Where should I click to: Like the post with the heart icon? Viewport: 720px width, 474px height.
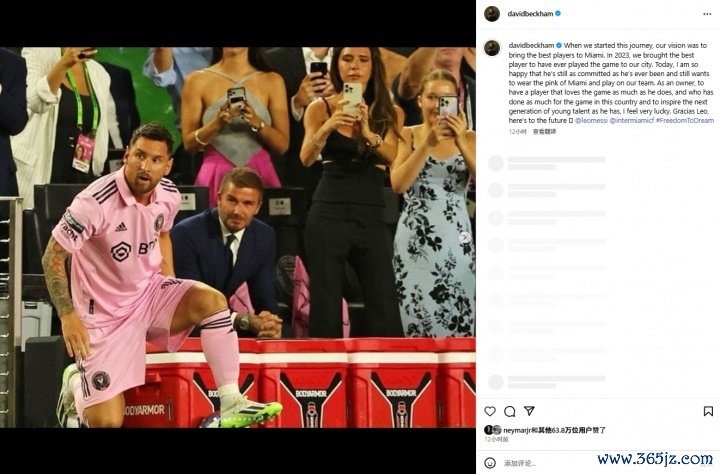(x=490, y=411)
